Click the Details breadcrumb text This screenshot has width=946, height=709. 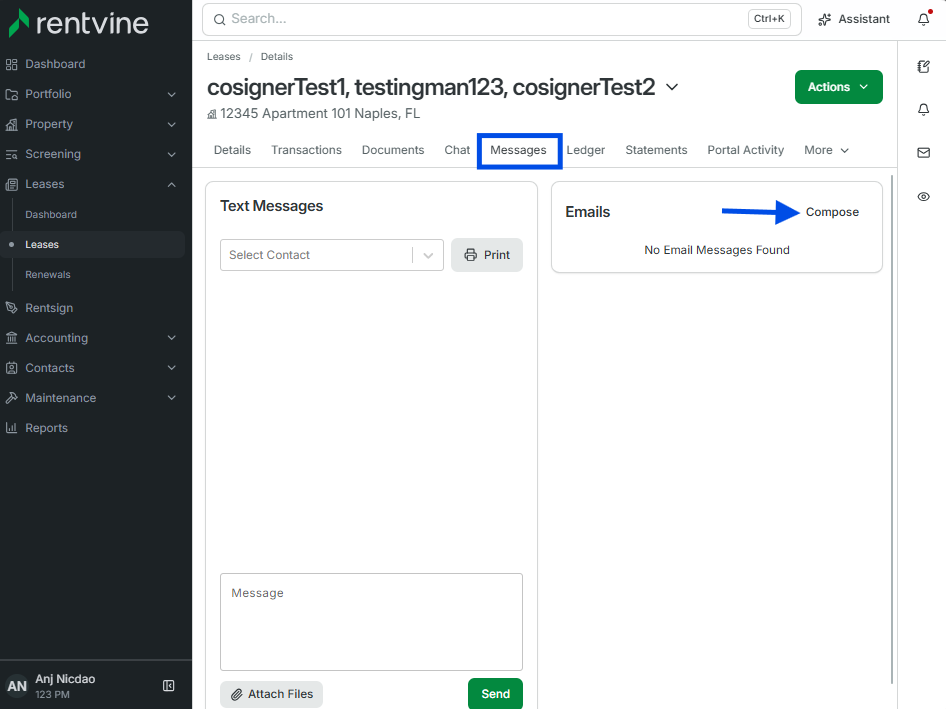[277, 57]
